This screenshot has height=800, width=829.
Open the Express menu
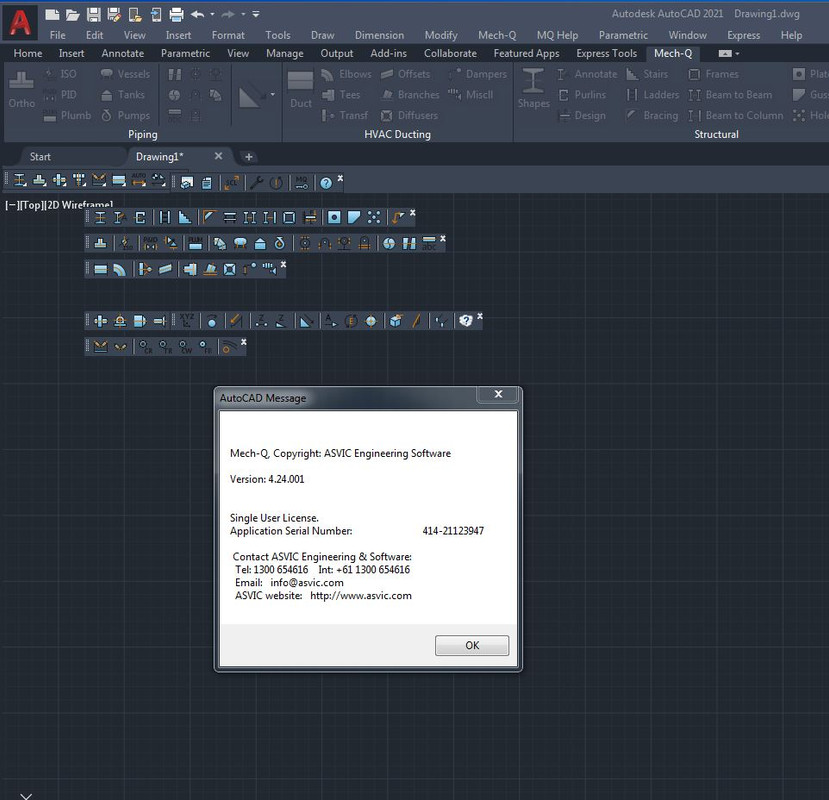pos(743,35)
